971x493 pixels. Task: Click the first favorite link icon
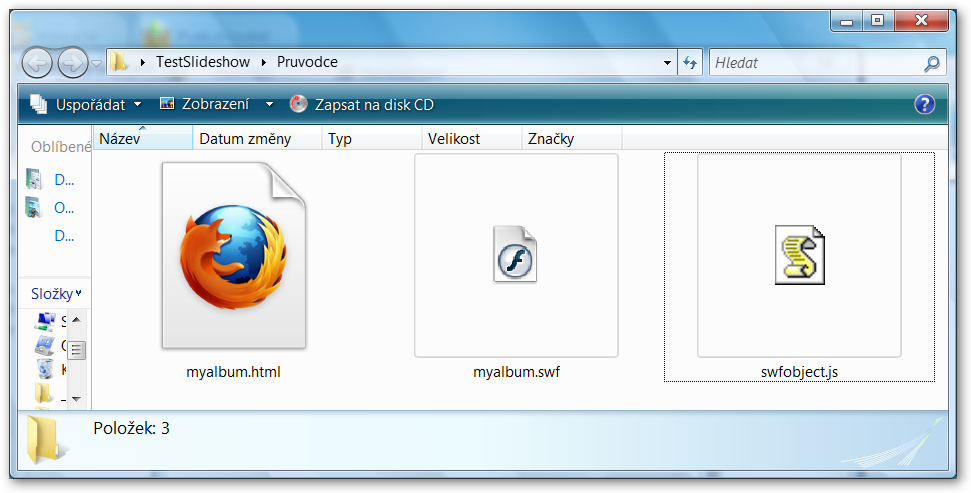33,180
